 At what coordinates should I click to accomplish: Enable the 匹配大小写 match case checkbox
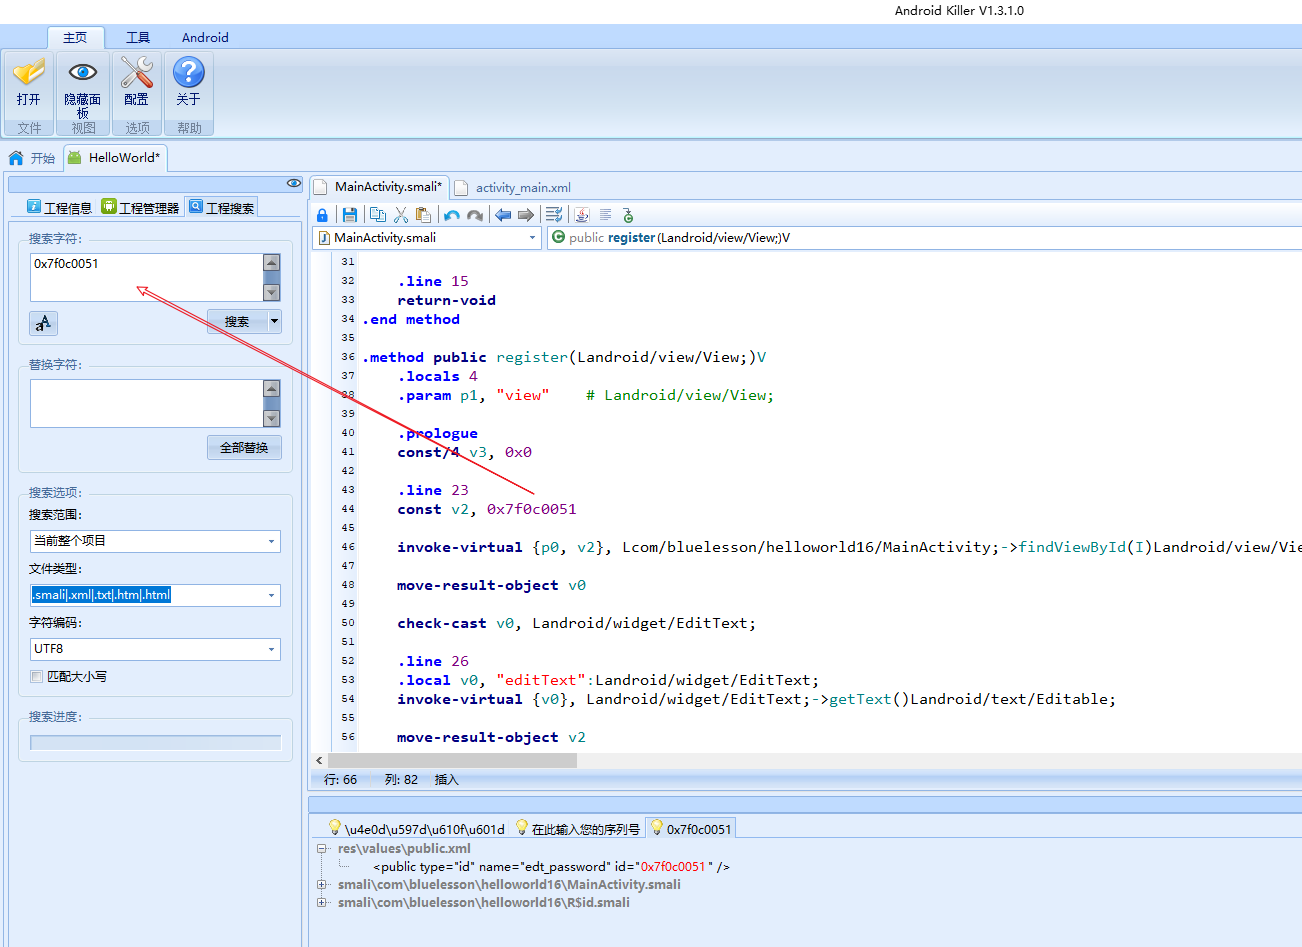(x=37, y=677)
